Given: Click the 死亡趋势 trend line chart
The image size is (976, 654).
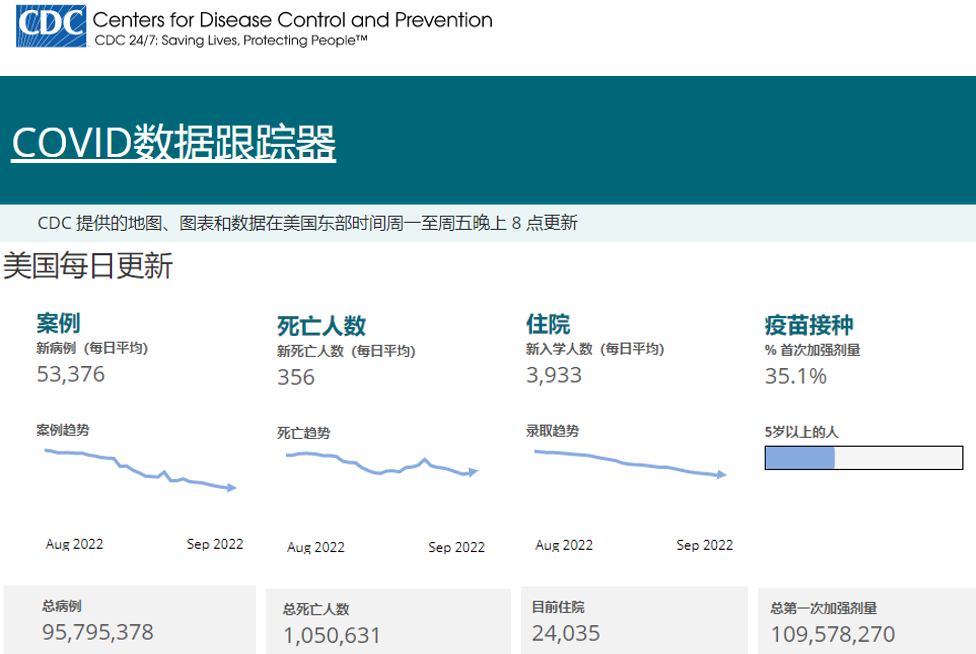Looking at the screenshot, I should click(x=382, y=465).
